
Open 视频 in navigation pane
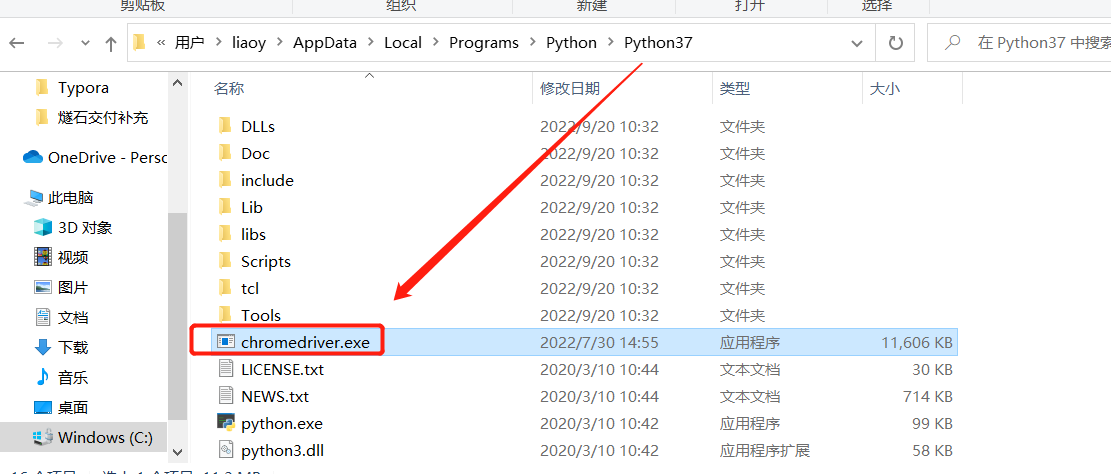tap(73, 258)
